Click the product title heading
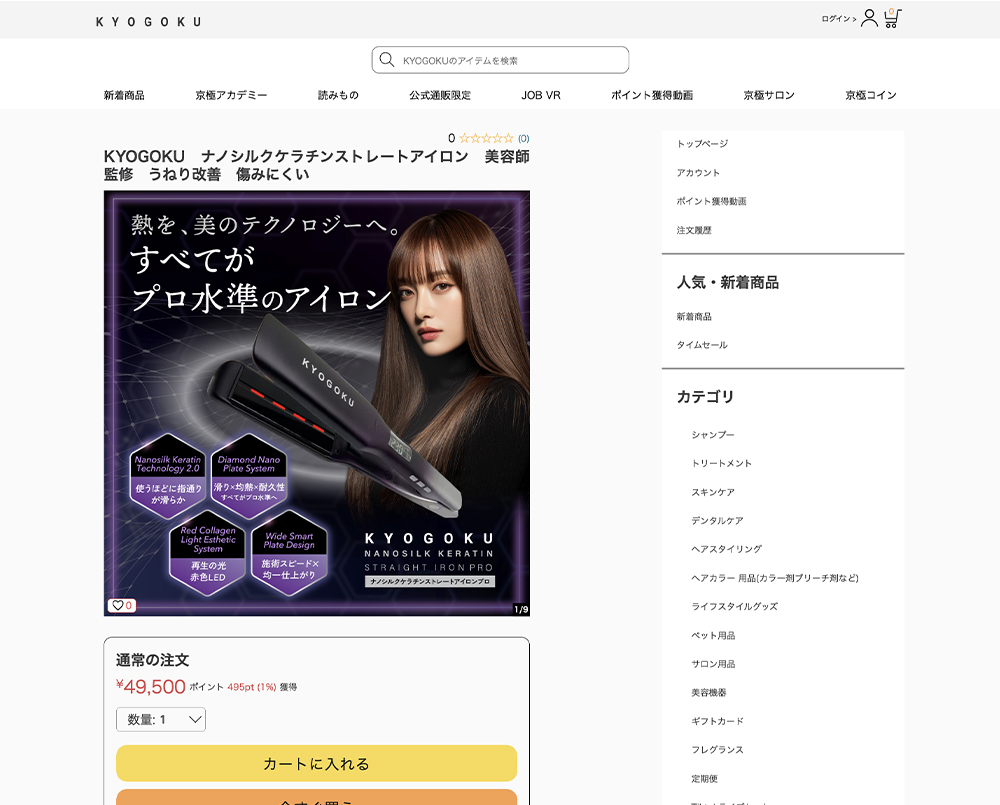This screenshot has width=1000, height=805. click(316, 165)
